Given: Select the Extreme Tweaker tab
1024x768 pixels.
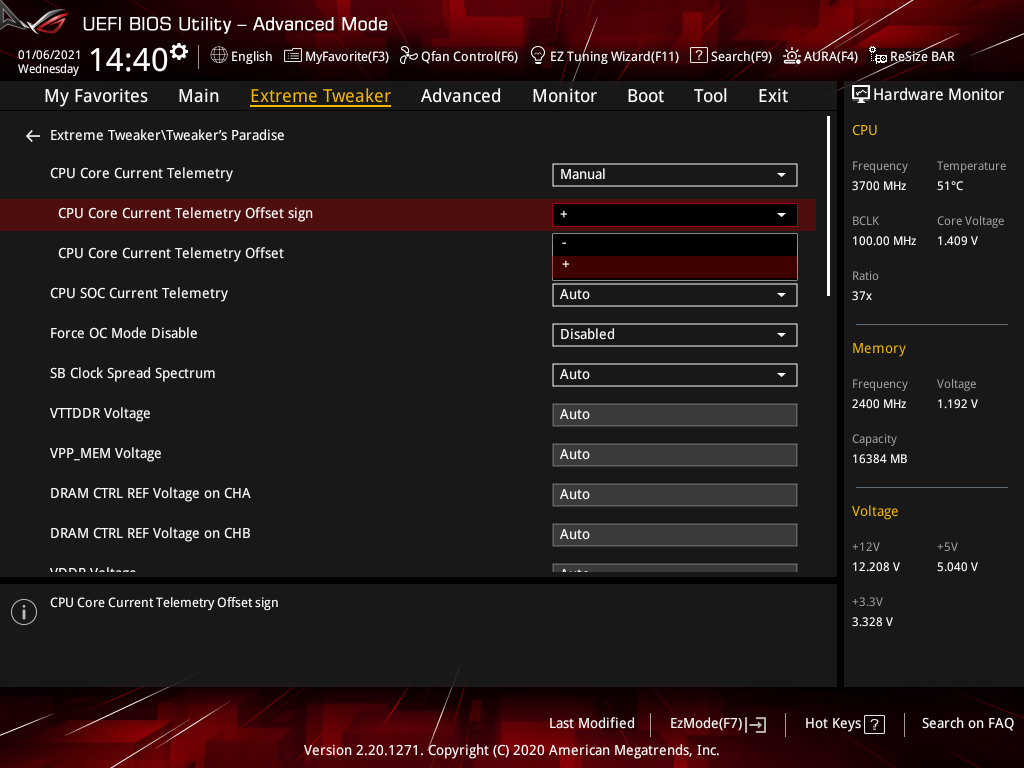Looking at the screenshot, I should coord(320,96).
